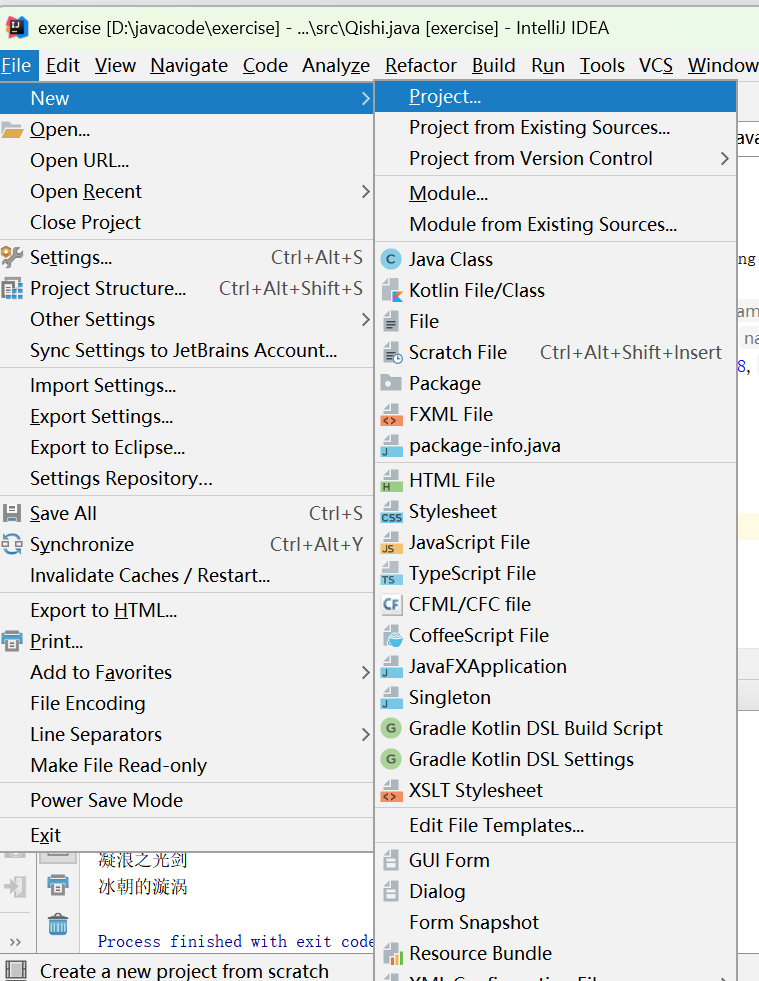Screen dimensions: 759x981
Task: Expand the Add to Favorites submenu
Action: pyautogui.click(x=365, y=673)
